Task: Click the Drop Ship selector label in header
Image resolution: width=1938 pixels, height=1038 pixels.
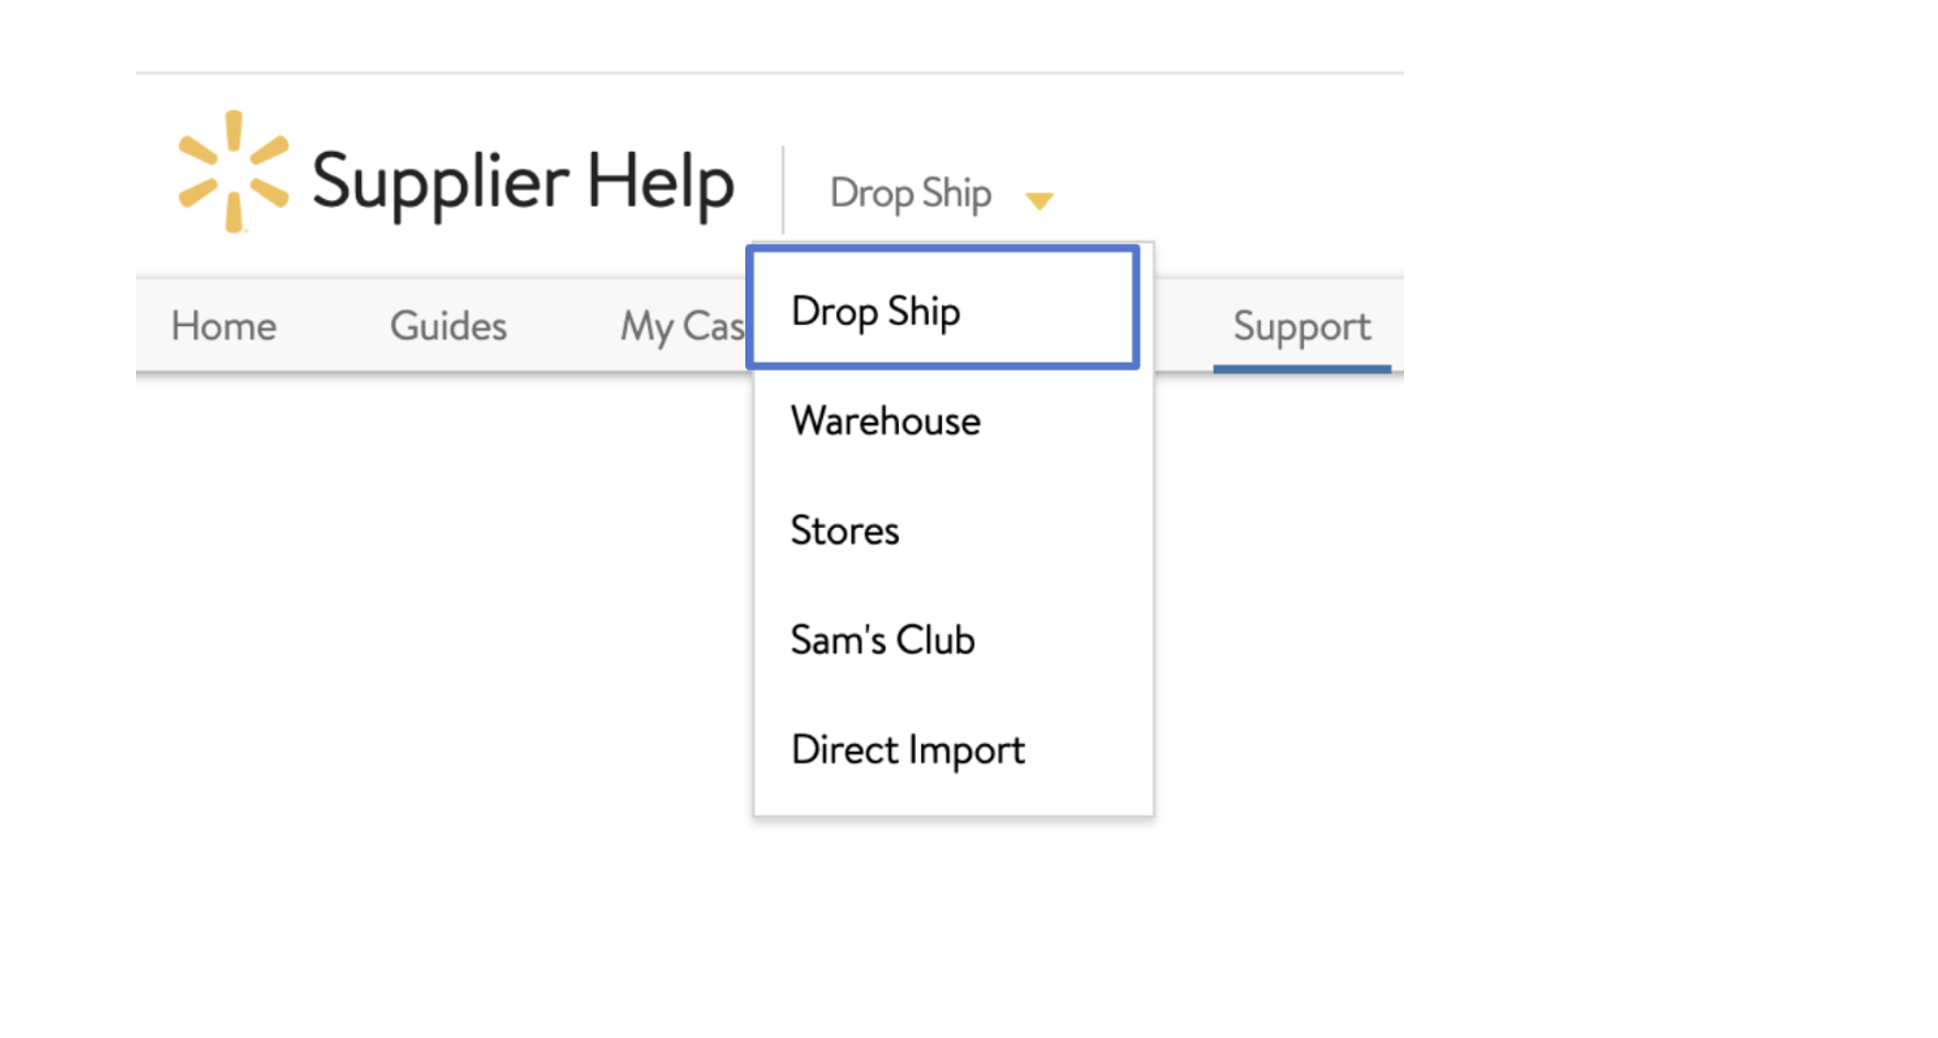Action: pos(910,194)
